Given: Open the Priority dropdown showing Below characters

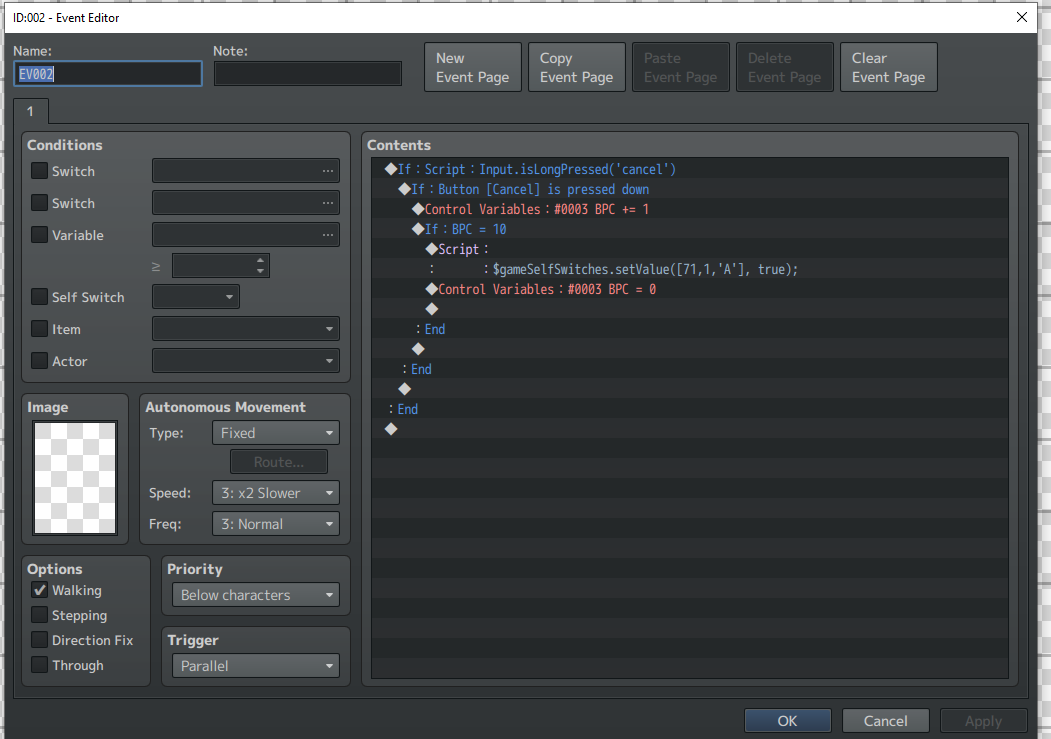Looking at the screenshot, I should (x=255, y=595).
